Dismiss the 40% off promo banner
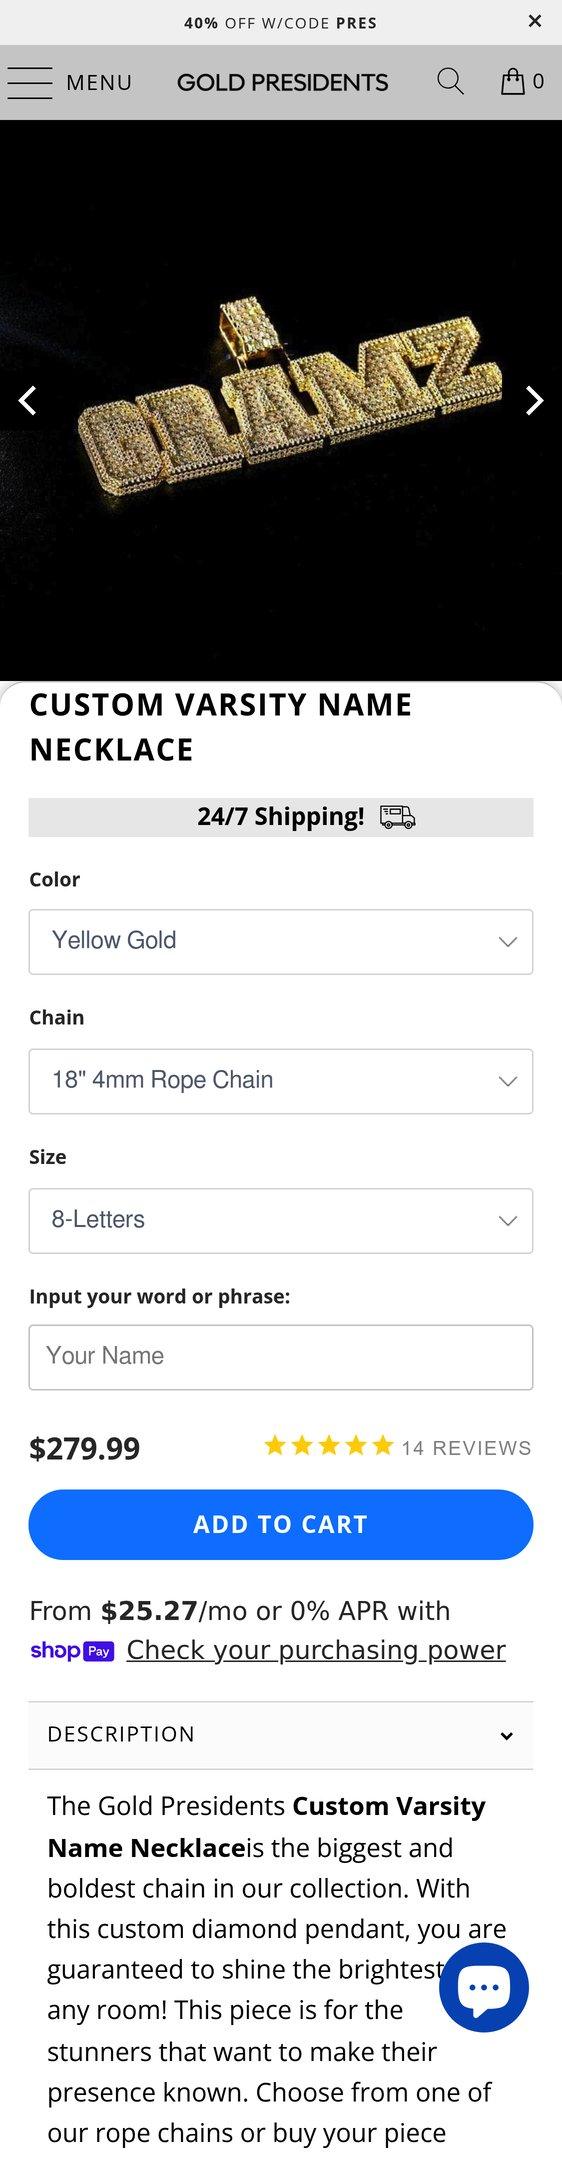 (x=535, y=22)
